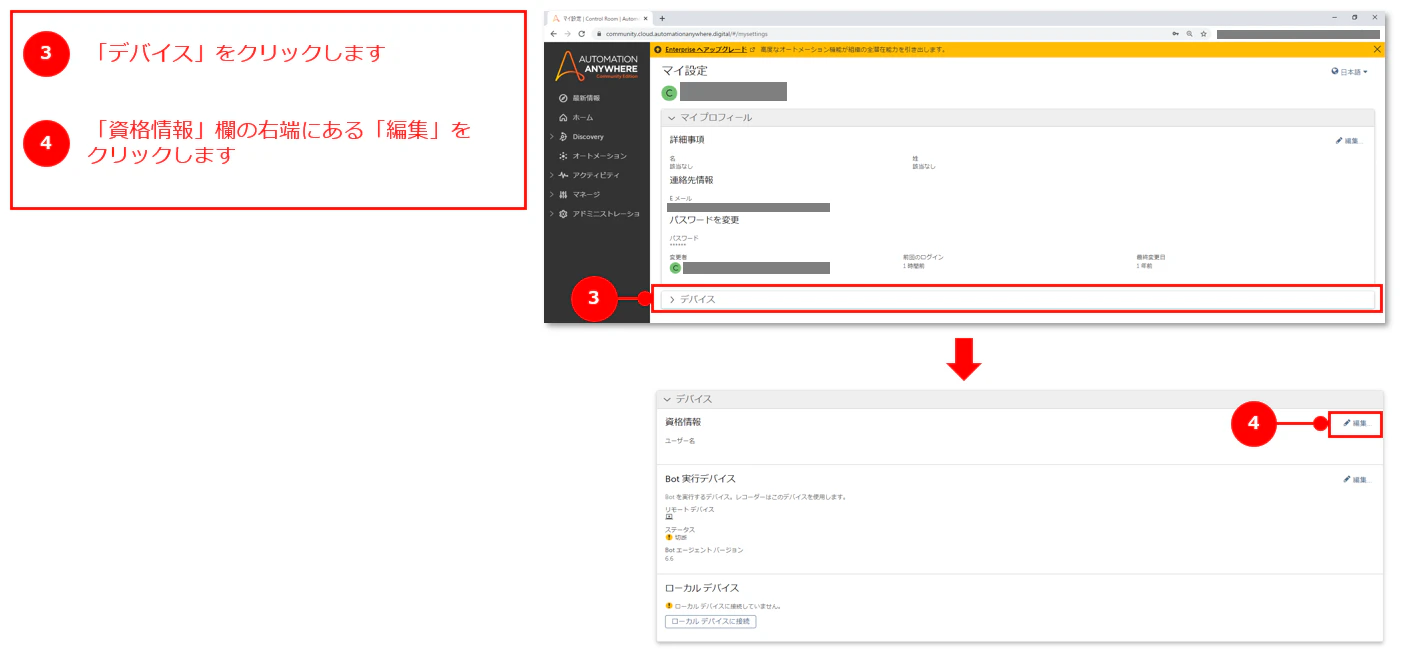
Task: Click the Enterprise へアップグレード link
Action: click(706, 49)
